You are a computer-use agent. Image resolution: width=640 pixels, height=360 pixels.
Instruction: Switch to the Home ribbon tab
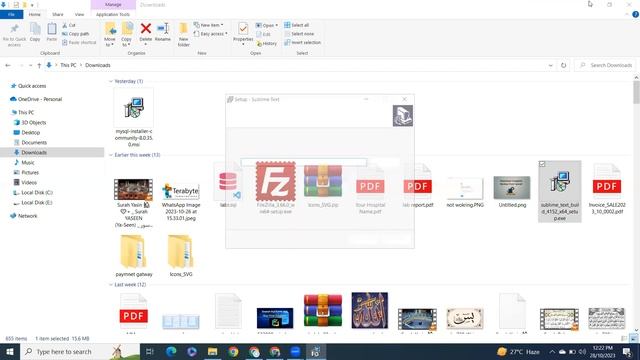tap(35, 14)
